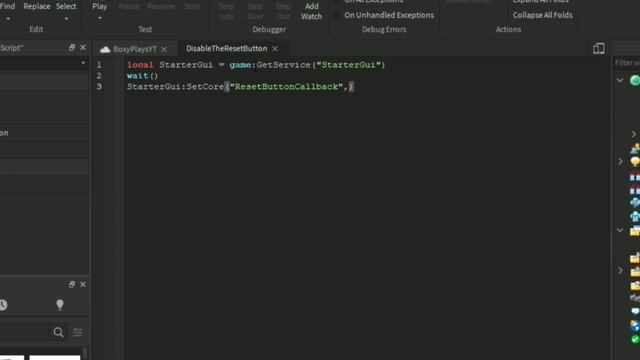Close the lower-left toolbox panel
This screenshot has height=360, width=640.
83,284
